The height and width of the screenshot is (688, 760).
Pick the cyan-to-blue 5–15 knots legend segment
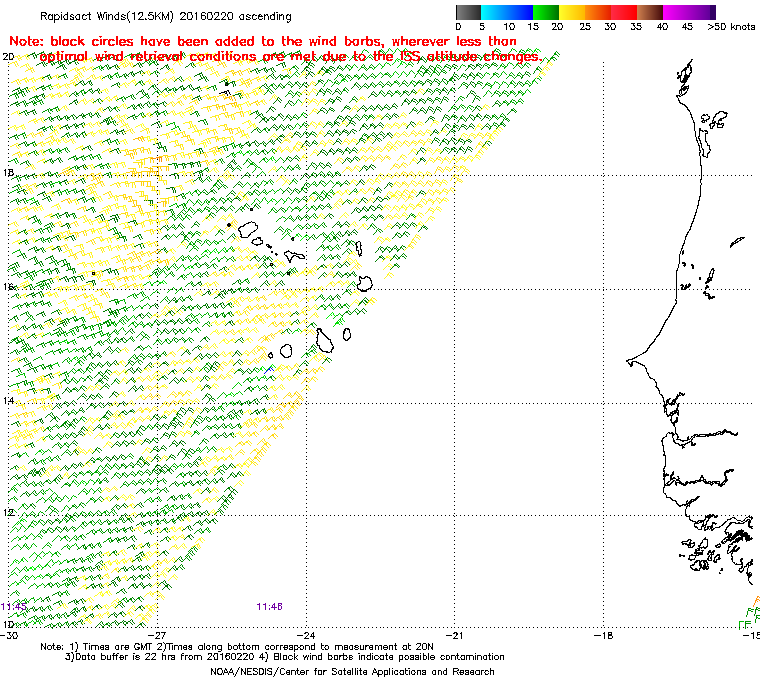pos(507,12)
